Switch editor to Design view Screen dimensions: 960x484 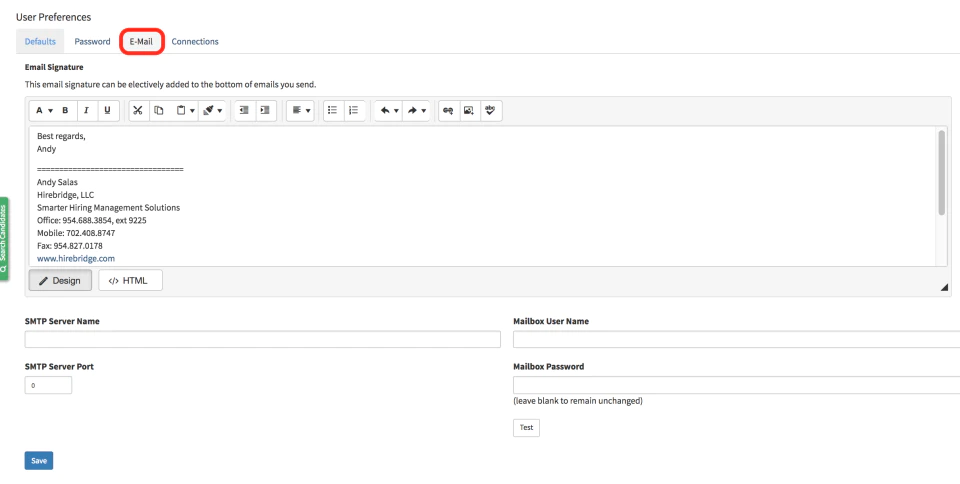[60, 281]
